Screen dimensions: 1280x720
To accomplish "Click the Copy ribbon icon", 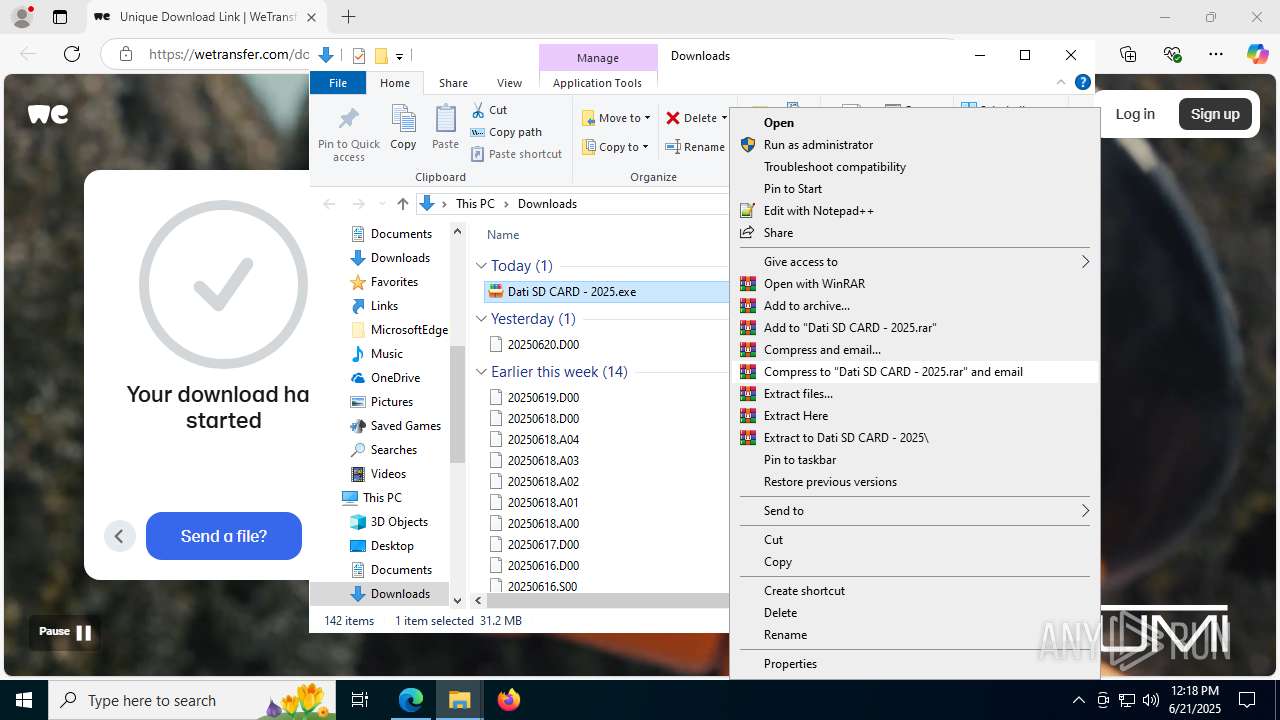I will [403, 127].
